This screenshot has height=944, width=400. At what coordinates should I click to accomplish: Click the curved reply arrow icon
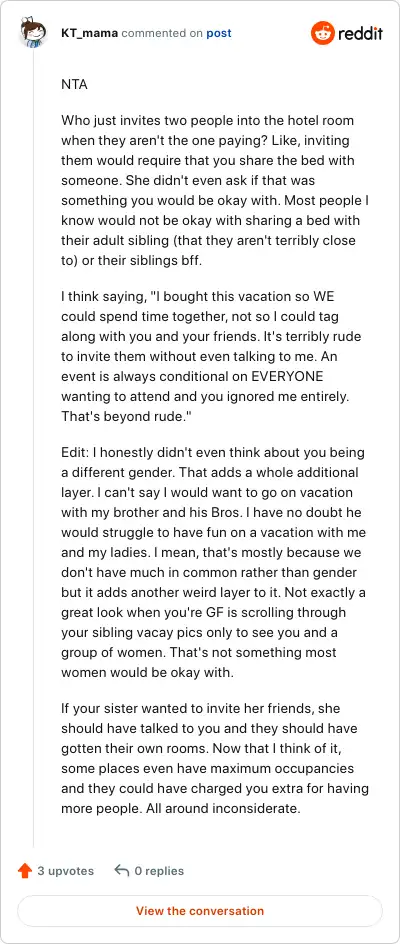point(122,871)
